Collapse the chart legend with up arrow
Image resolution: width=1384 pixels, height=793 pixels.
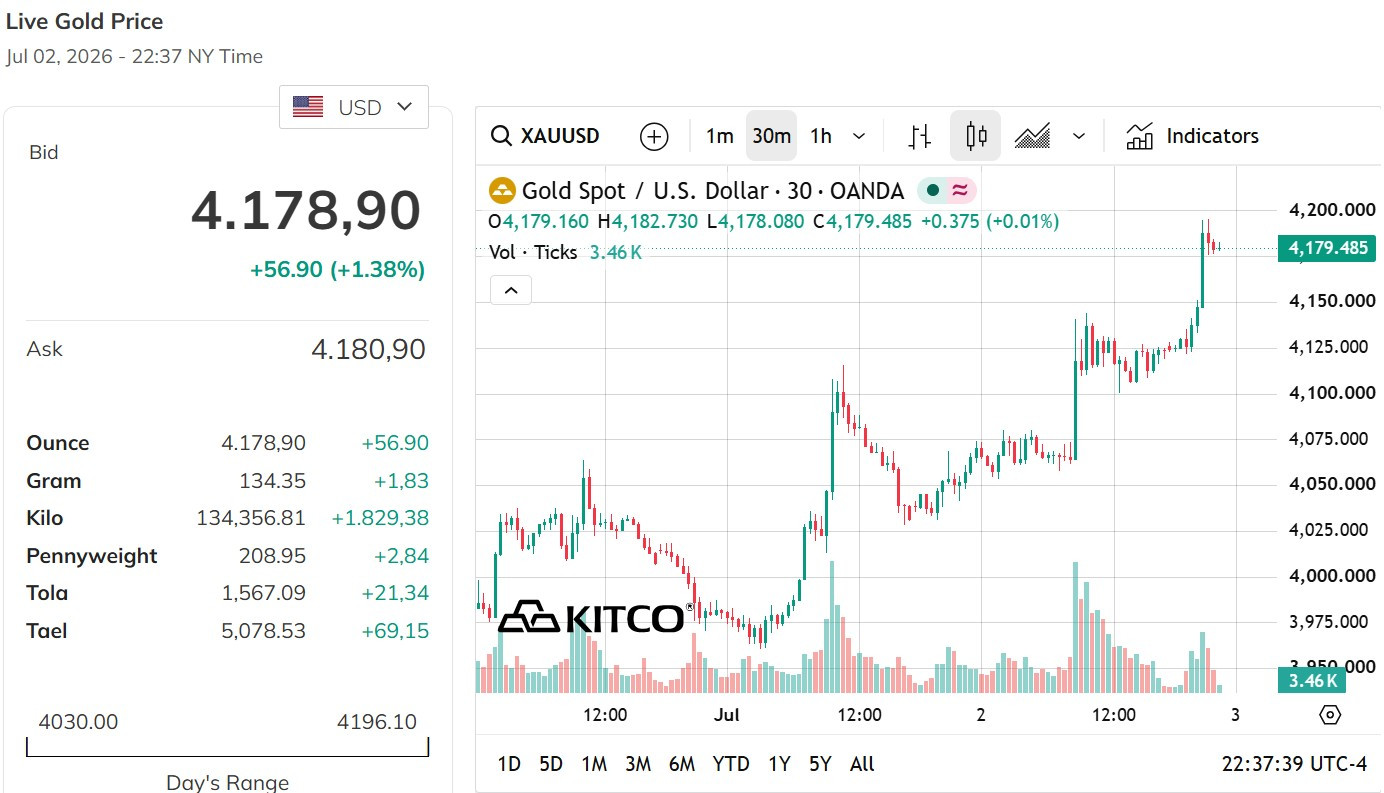(x=511, y=290)
